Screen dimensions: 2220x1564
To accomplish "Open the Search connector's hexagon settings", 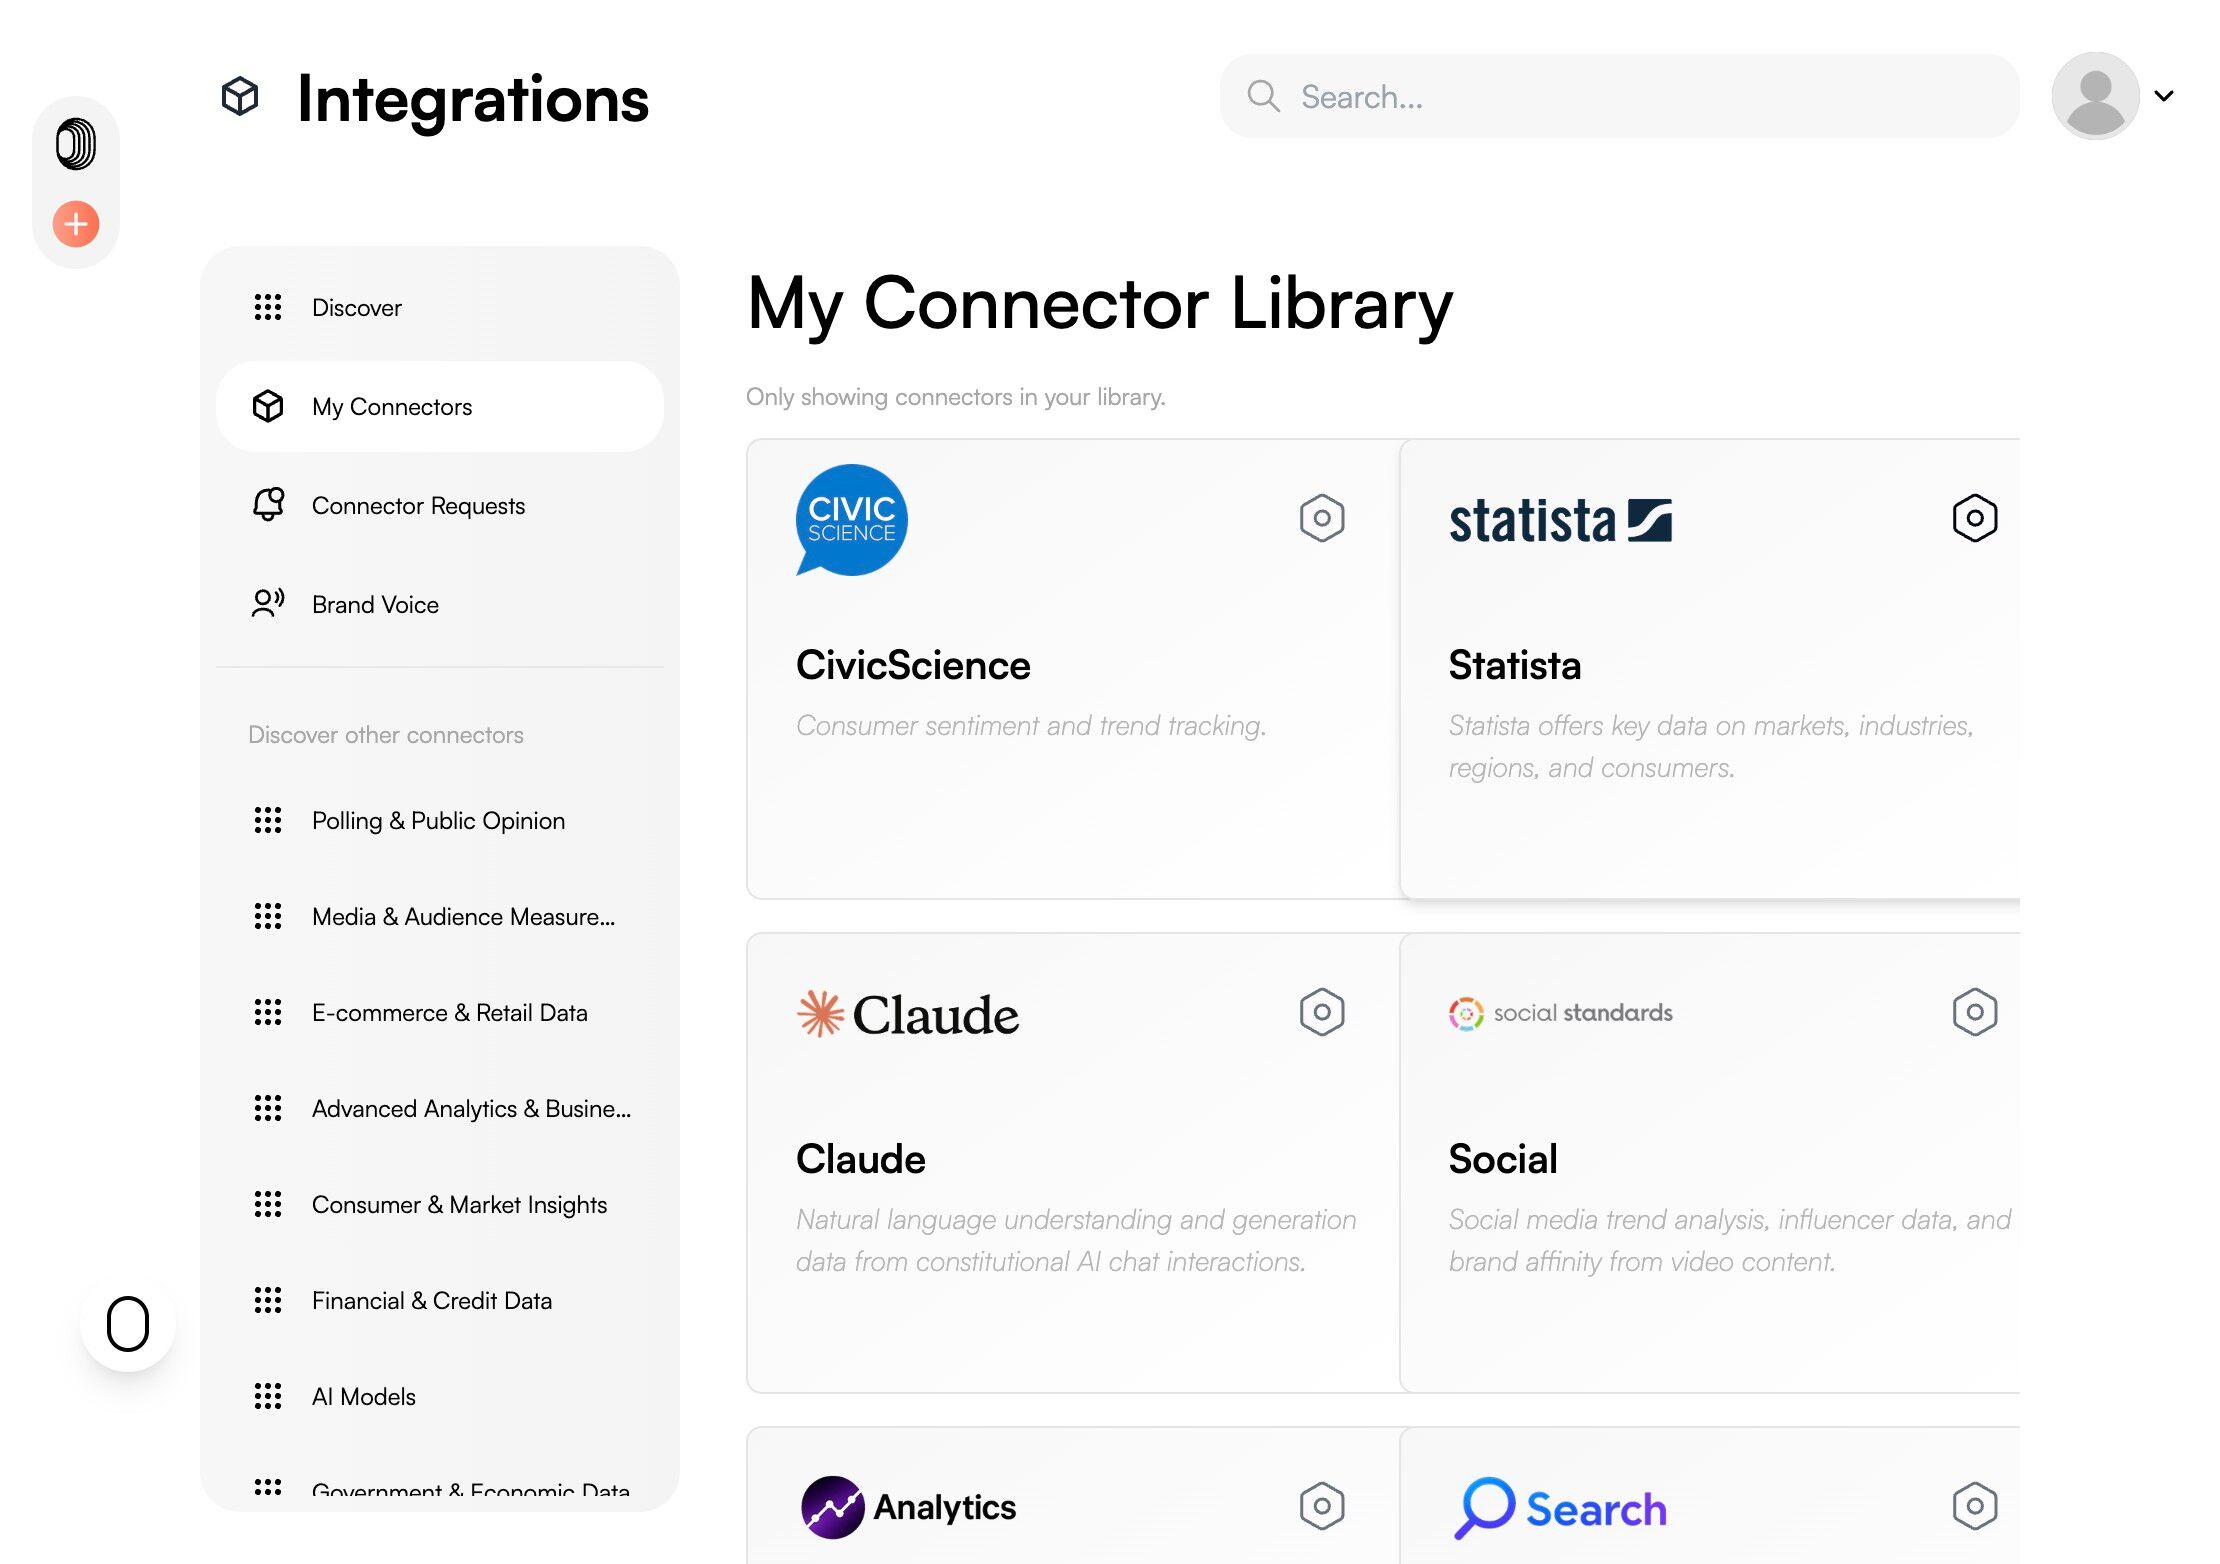I will [1974, 1506].
